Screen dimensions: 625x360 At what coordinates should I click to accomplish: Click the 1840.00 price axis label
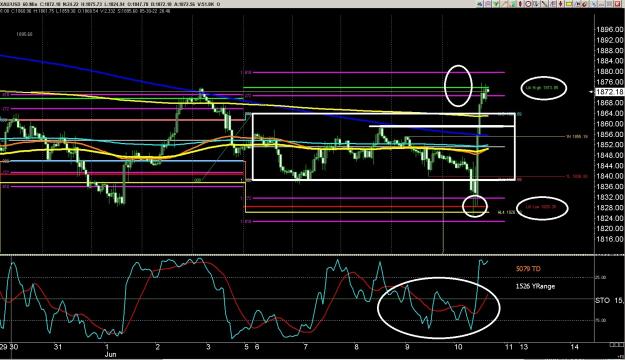tap(609, 176)
